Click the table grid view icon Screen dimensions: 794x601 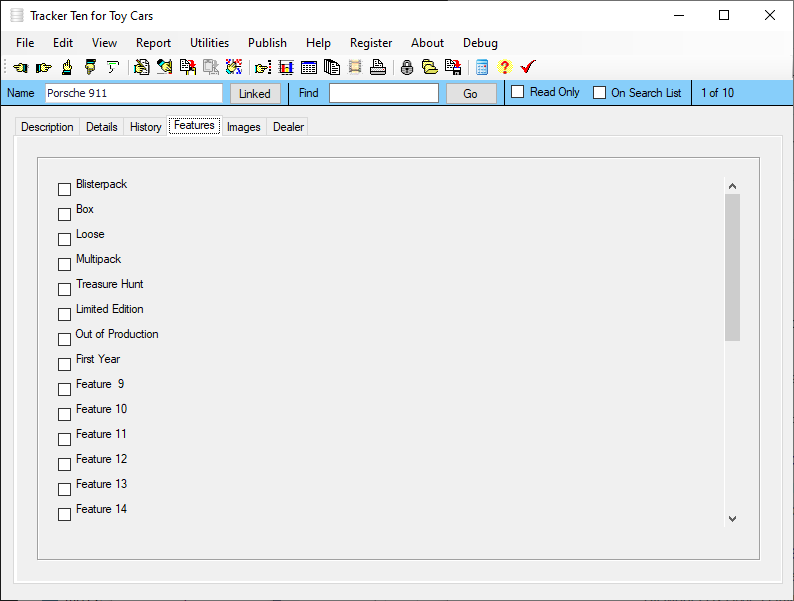[309, 67]
